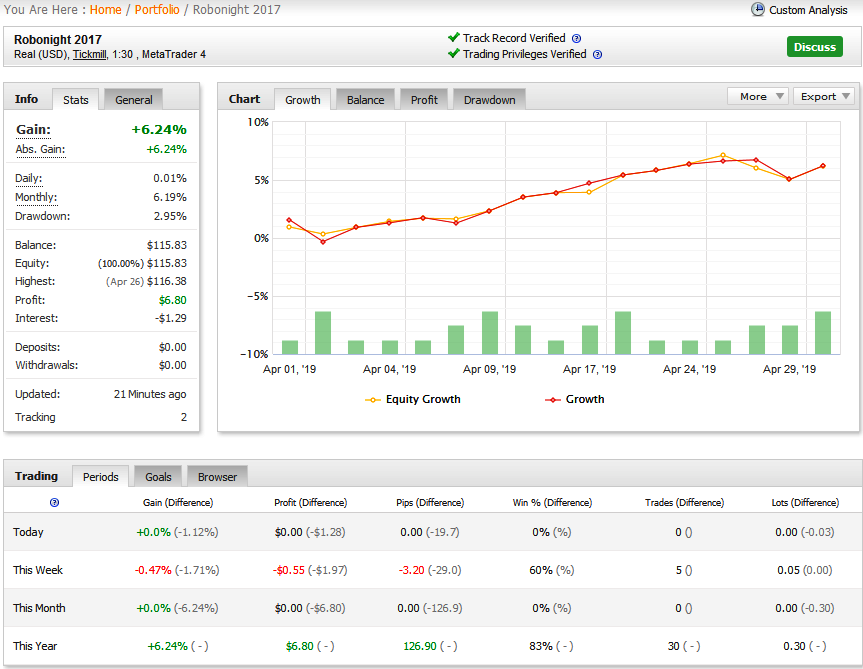
Task: Go to Home breadcrumb link
Action: (106, 10)
